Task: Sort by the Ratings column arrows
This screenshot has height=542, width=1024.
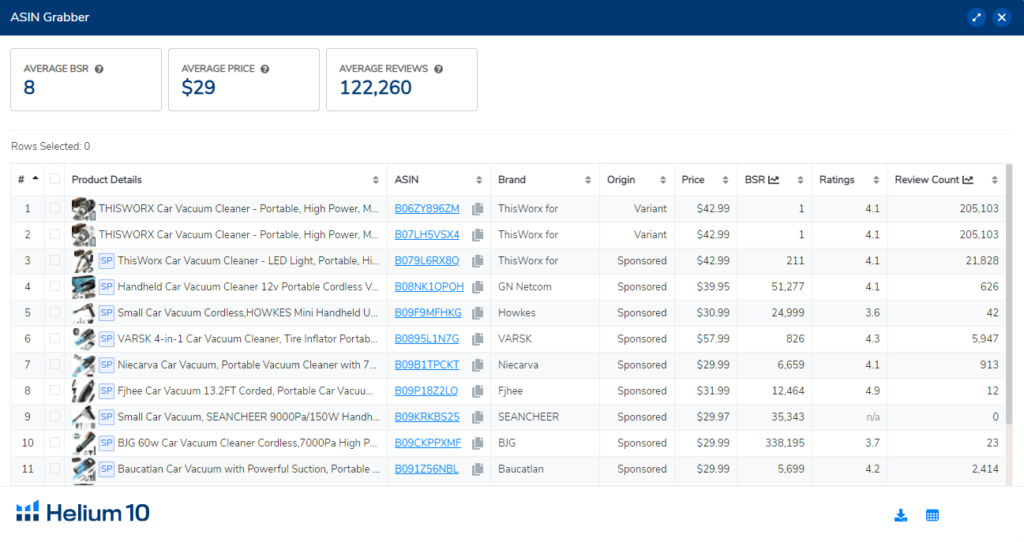Action: tap(876, 180)
